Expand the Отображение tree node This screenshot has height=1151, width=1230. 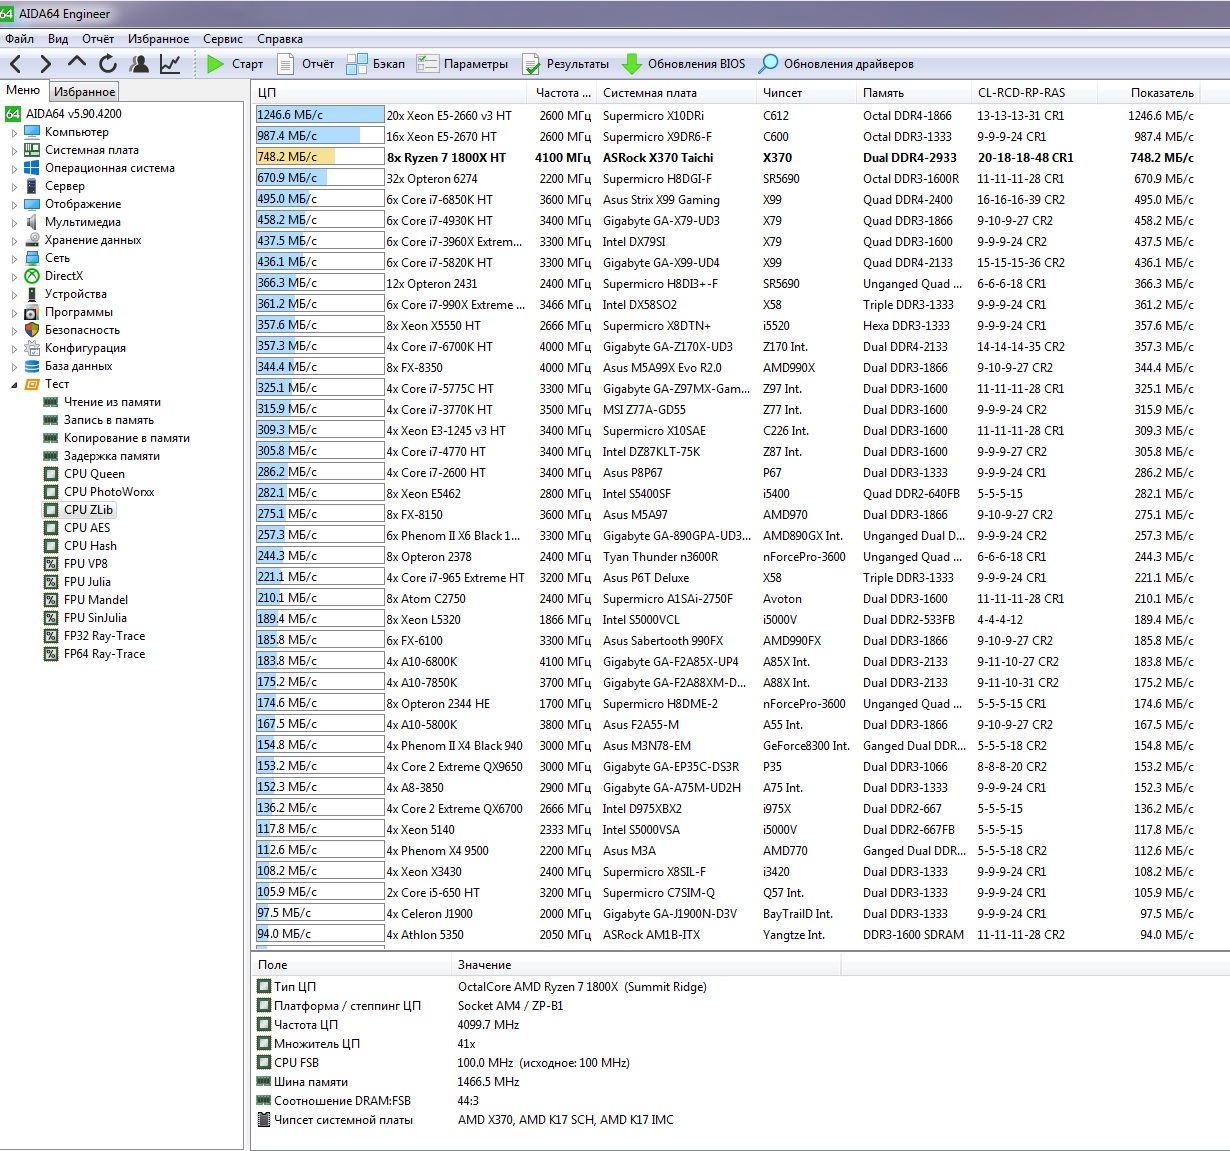tap(14, 204)
